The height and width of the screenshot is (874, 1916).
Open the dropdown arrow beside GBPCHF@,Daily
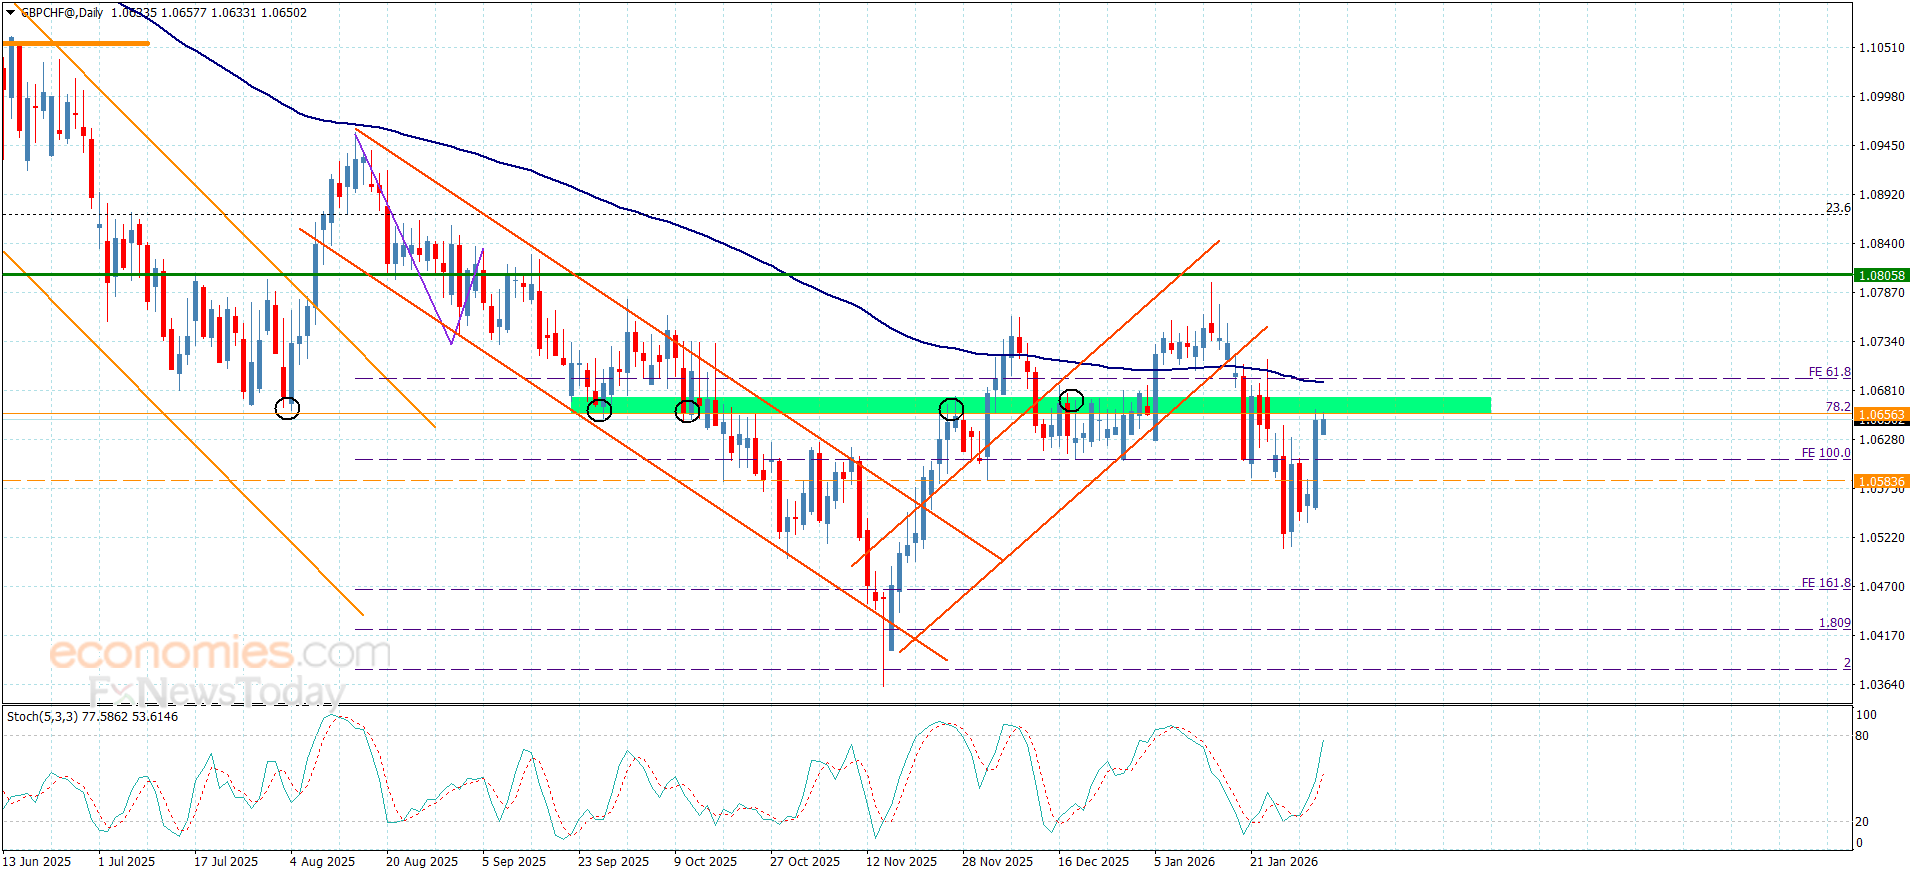coord(11,13)
